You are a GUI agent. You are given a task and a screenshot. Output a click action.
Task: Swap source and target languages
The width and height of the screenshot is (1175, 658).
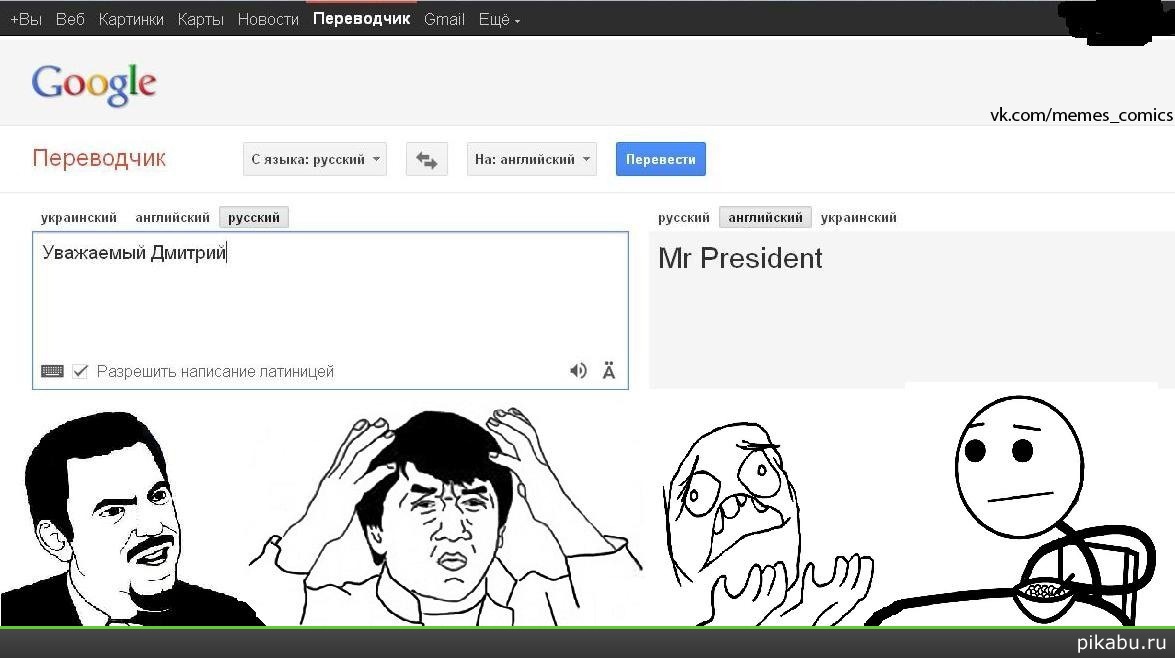point(426,159)
